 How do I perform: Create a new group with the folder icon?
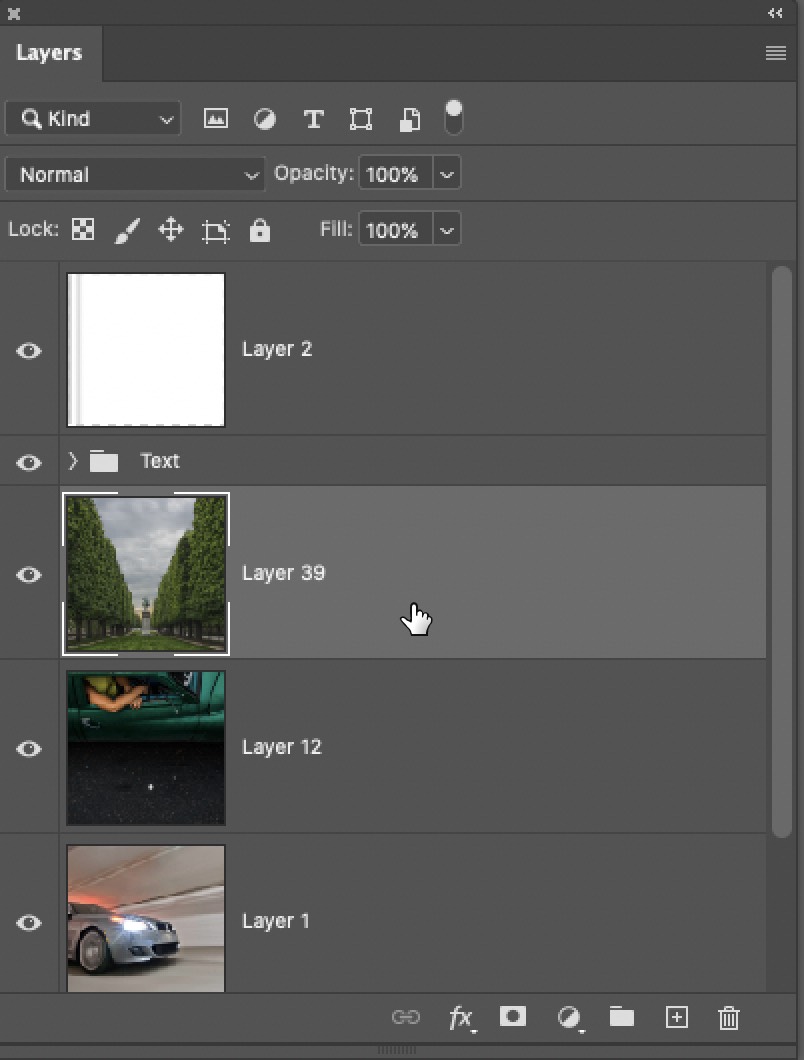[621, 1017]
